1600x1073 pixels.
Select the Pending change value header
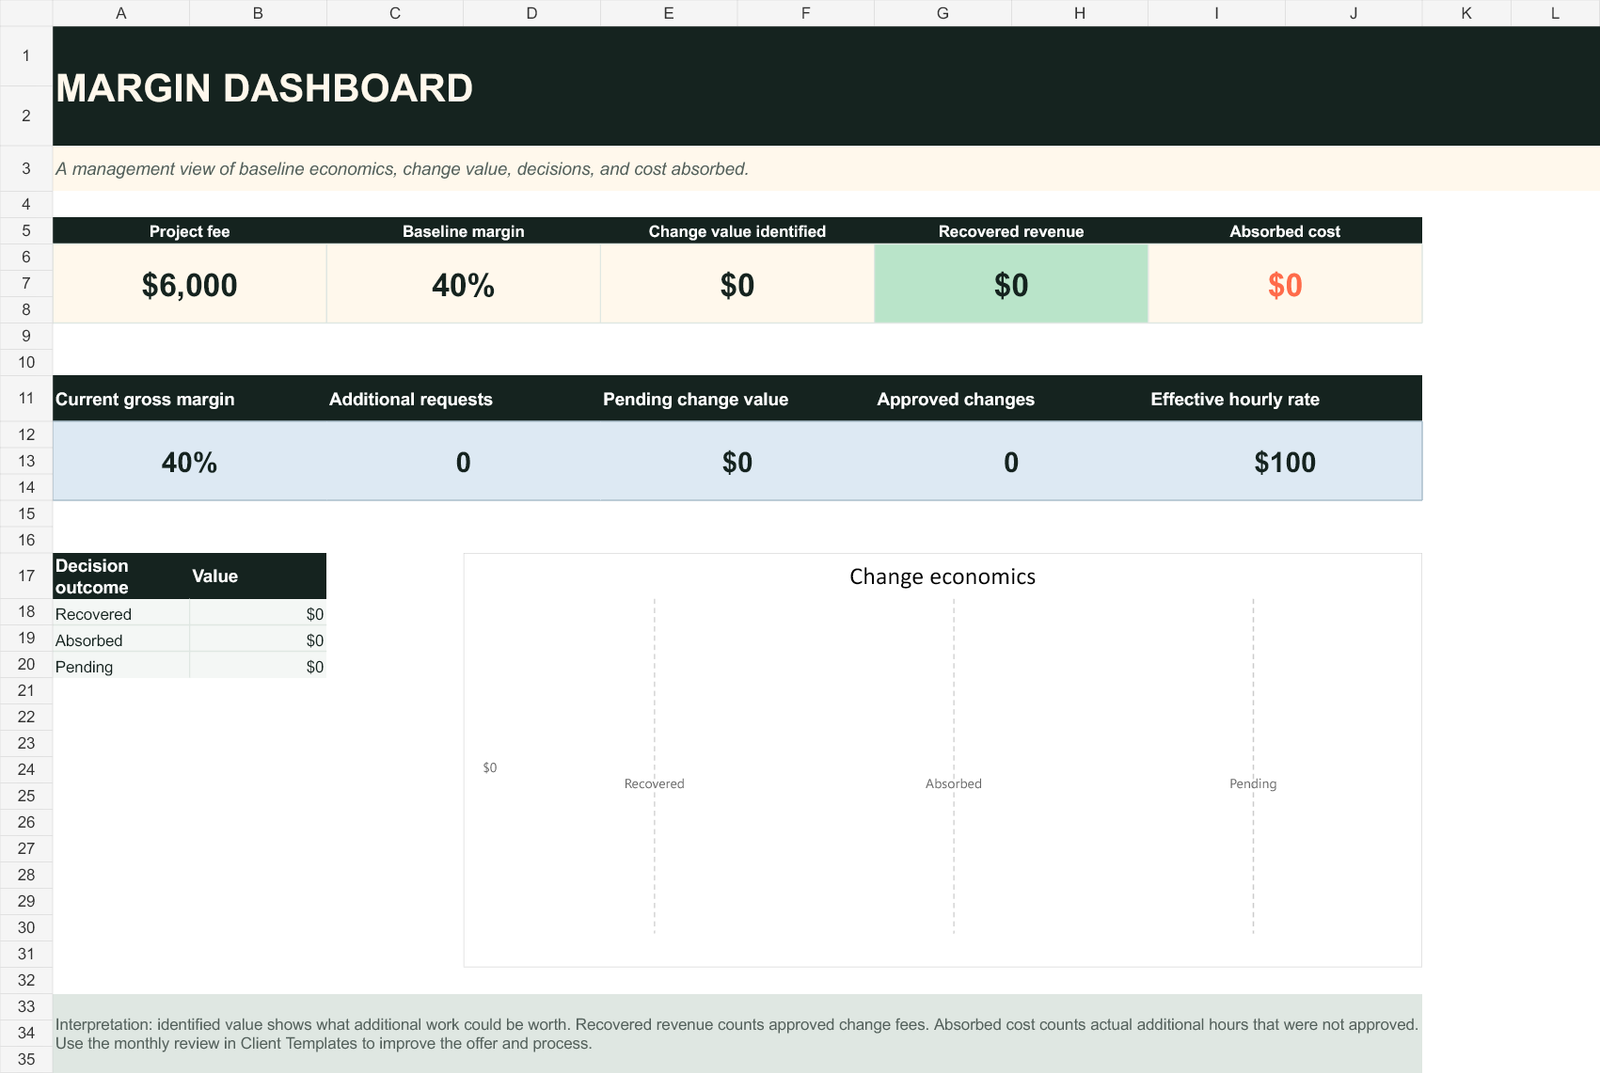(x=737, y=399)
